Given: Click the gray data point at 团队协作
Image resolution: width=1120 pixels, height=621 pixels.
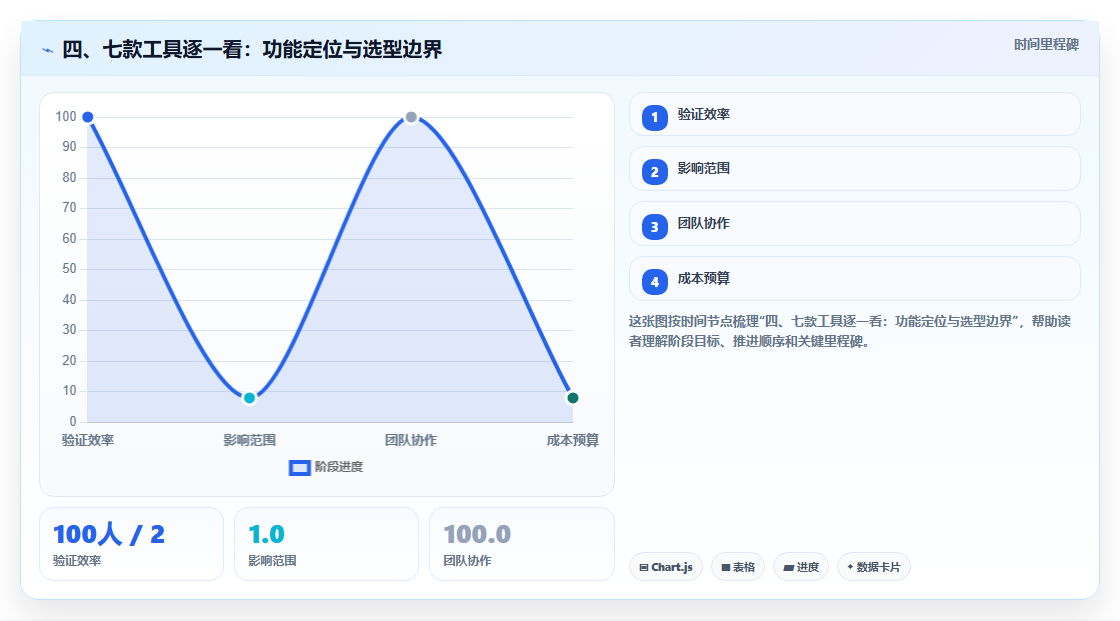Looking at the screenshot, I should click(411, 117).
